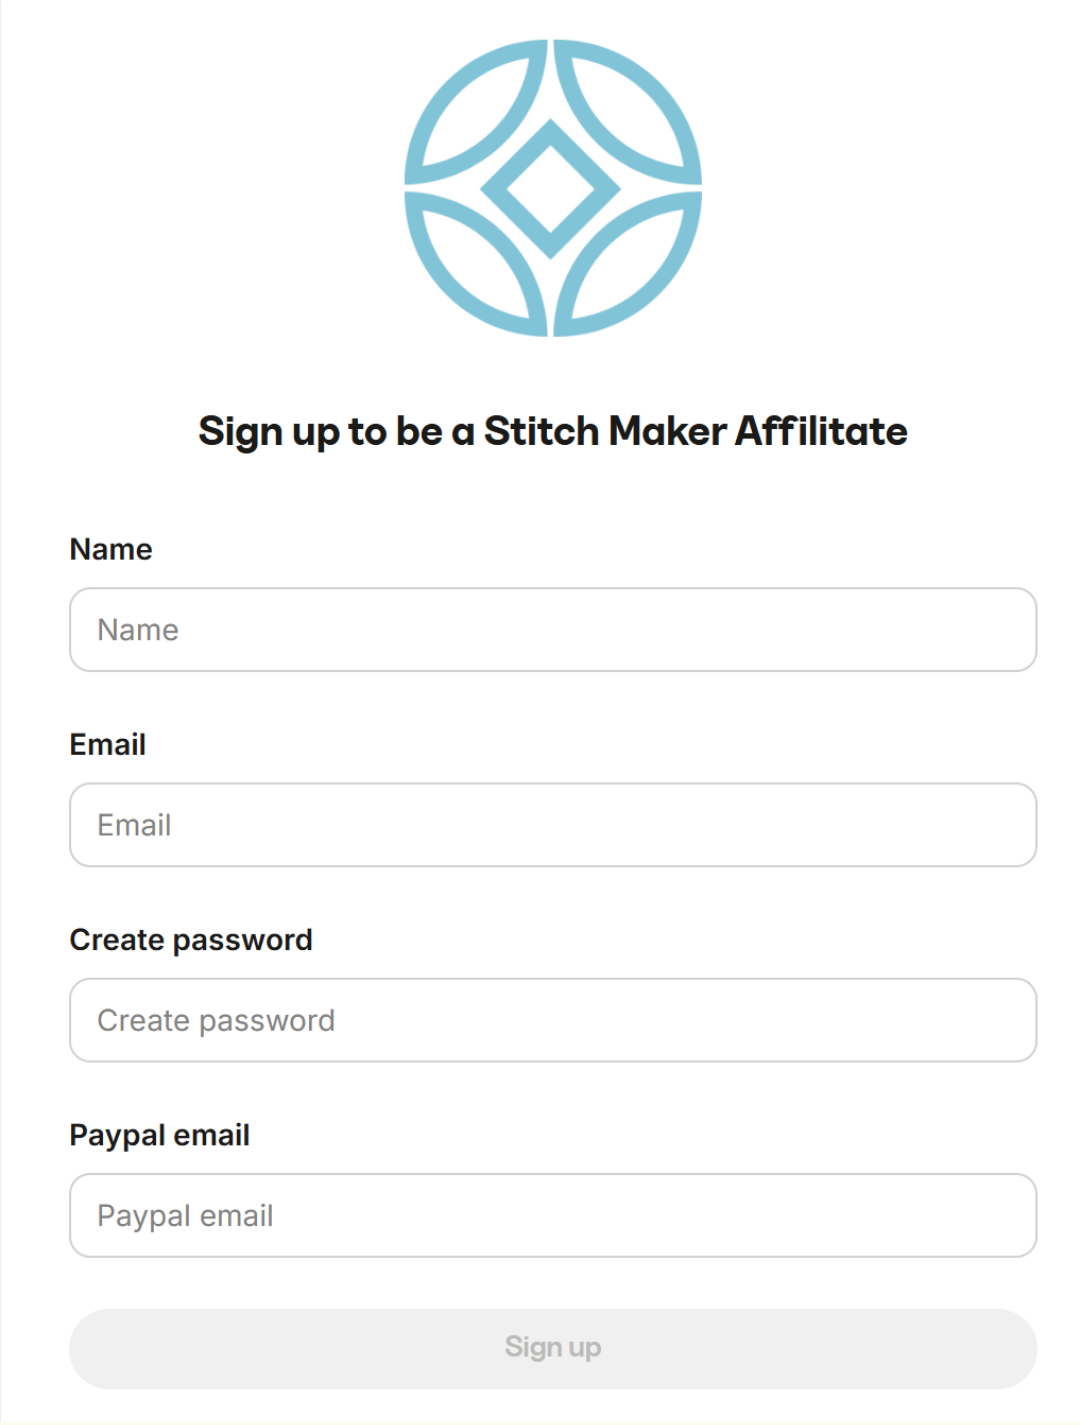Click the "Create password" placeholder text
This screenshot has width=1080, height=1425.
[216, 1020]
